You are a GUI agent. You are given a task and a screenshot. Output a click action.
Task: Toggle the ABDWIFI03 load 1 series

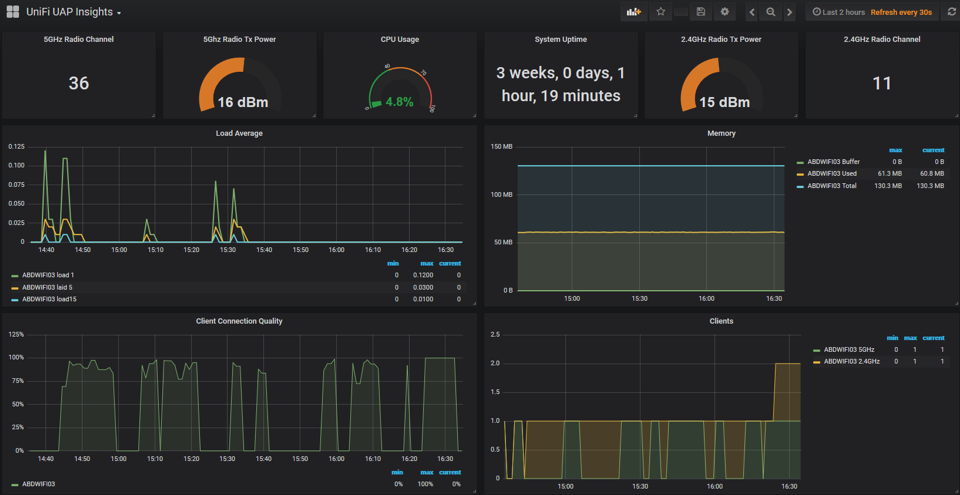point(48,275)
